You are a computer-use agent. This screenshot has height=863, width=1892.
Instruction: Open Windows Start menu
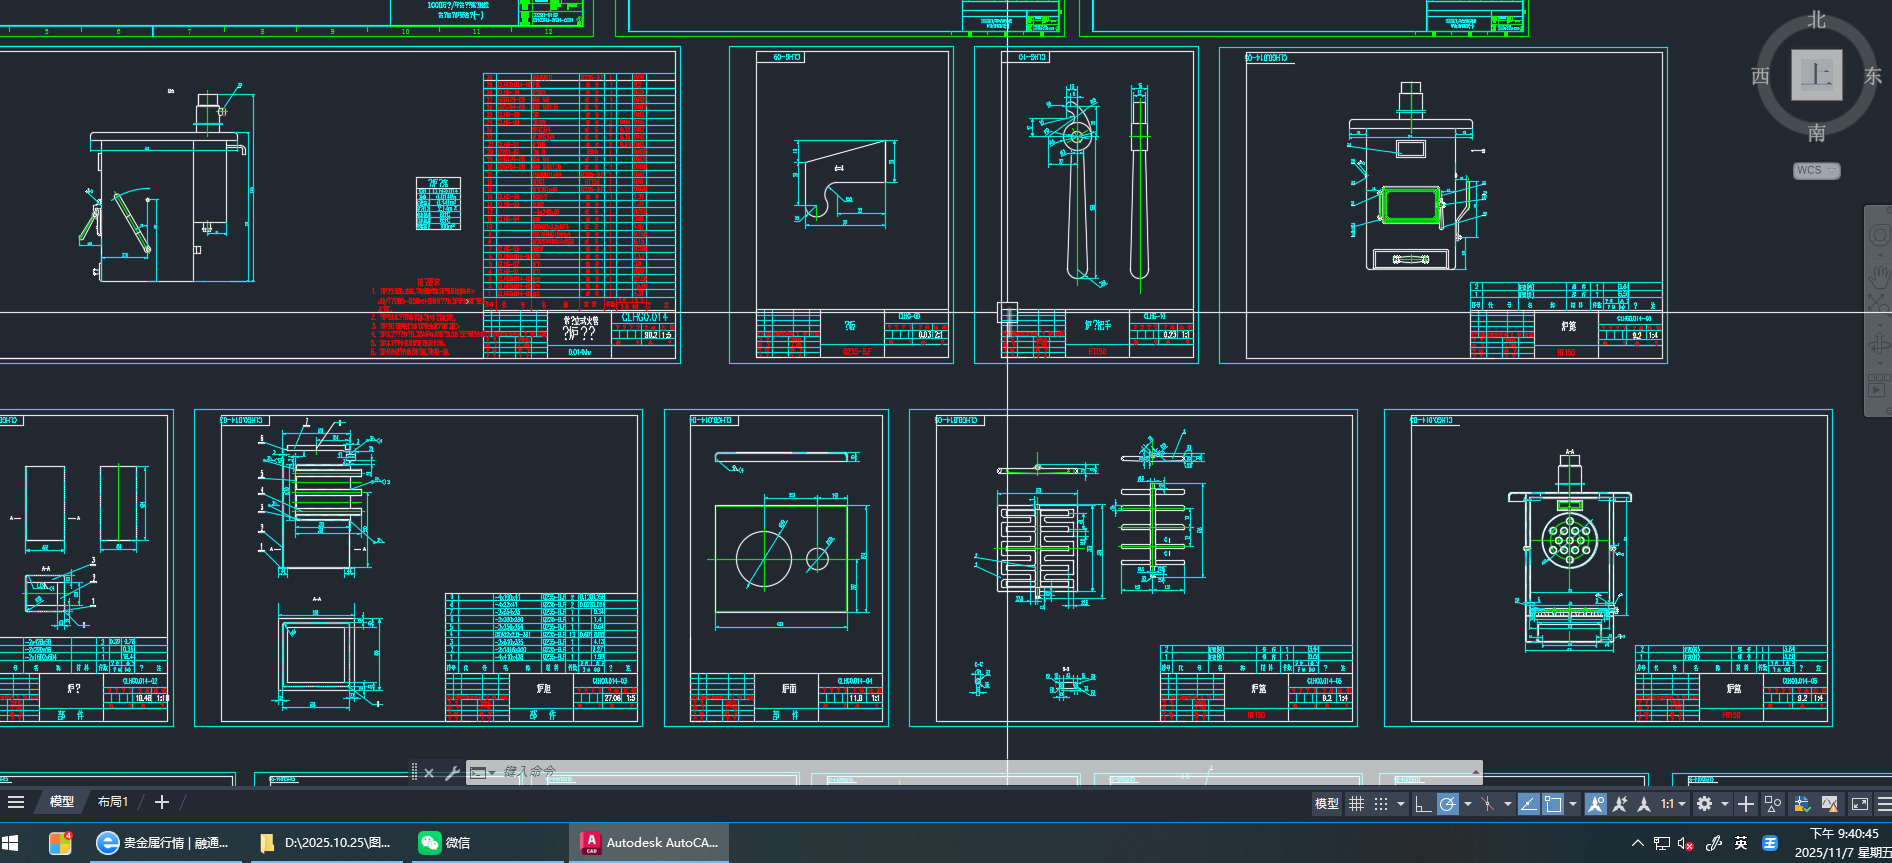click(11, 843)
